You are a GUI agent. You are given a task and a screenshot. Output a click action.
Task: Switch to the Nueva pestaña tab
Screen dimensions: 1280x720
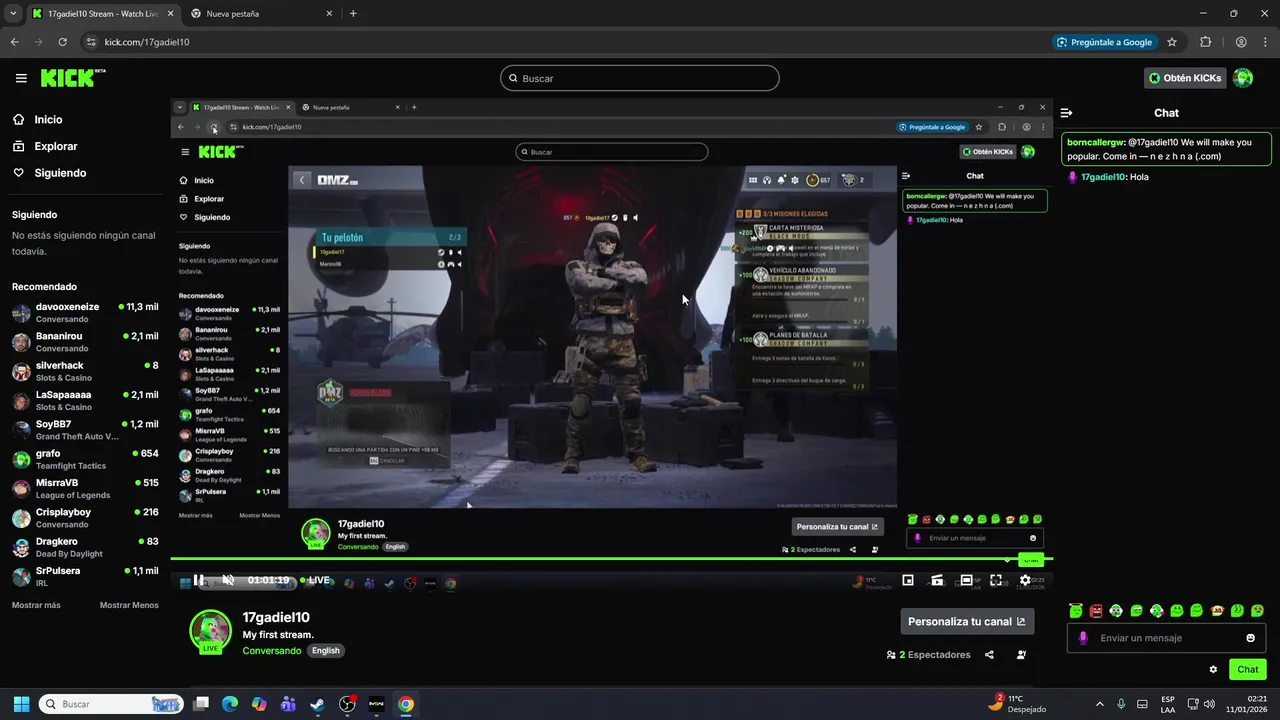pyautogui.click(x=260, y=14)
